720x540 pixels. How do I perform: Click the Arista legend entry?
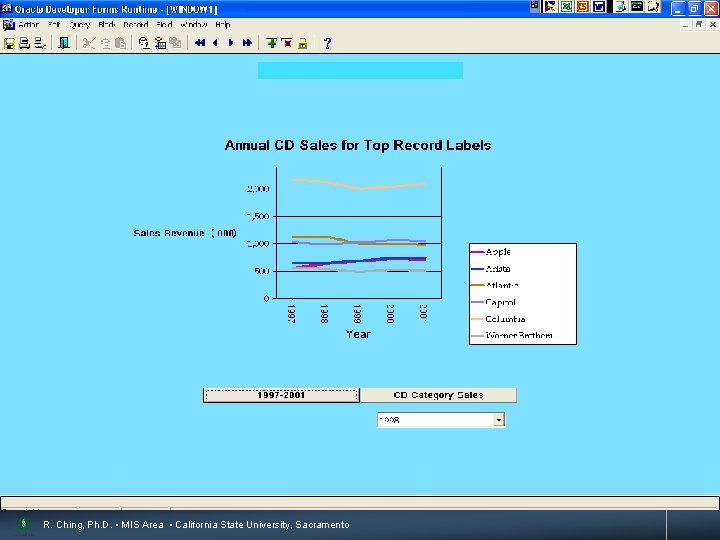pos(490,269)
